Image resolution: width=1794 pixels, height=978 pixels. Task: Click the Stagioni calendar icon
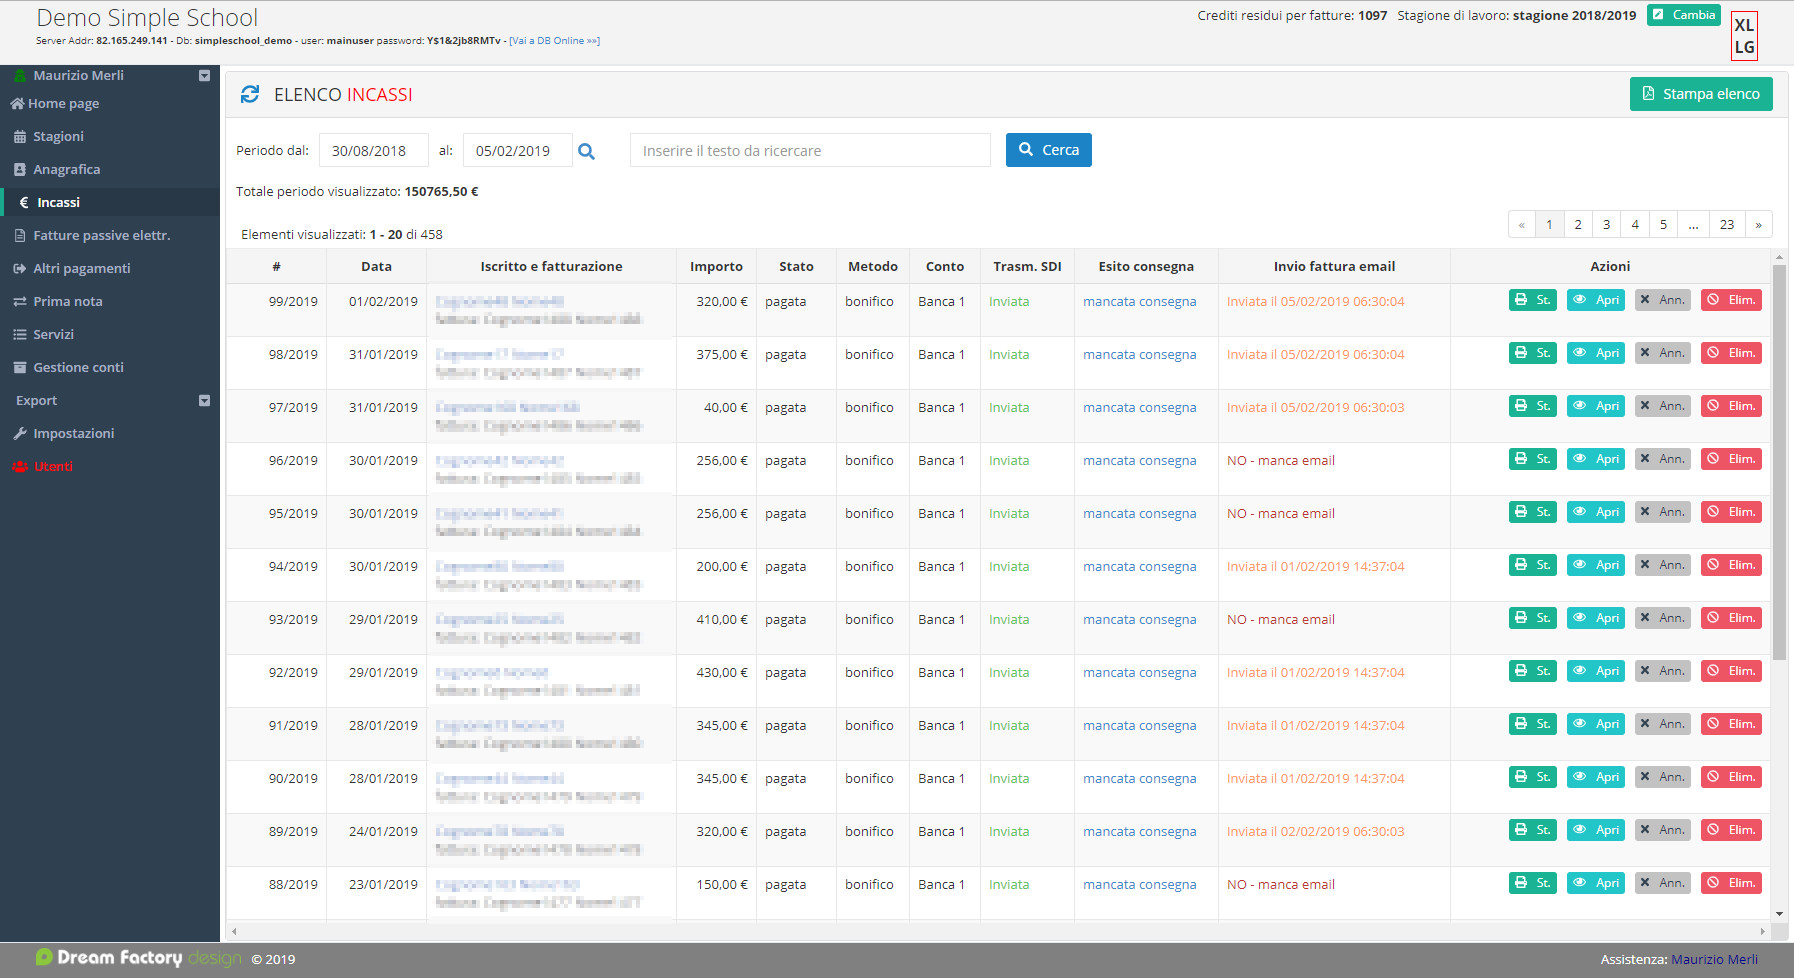[19, 137]
